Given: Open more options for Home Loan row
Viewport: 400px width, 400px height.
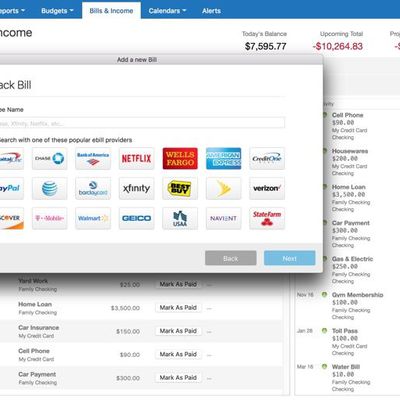Looking at the screenshot, I should [209, 309].
